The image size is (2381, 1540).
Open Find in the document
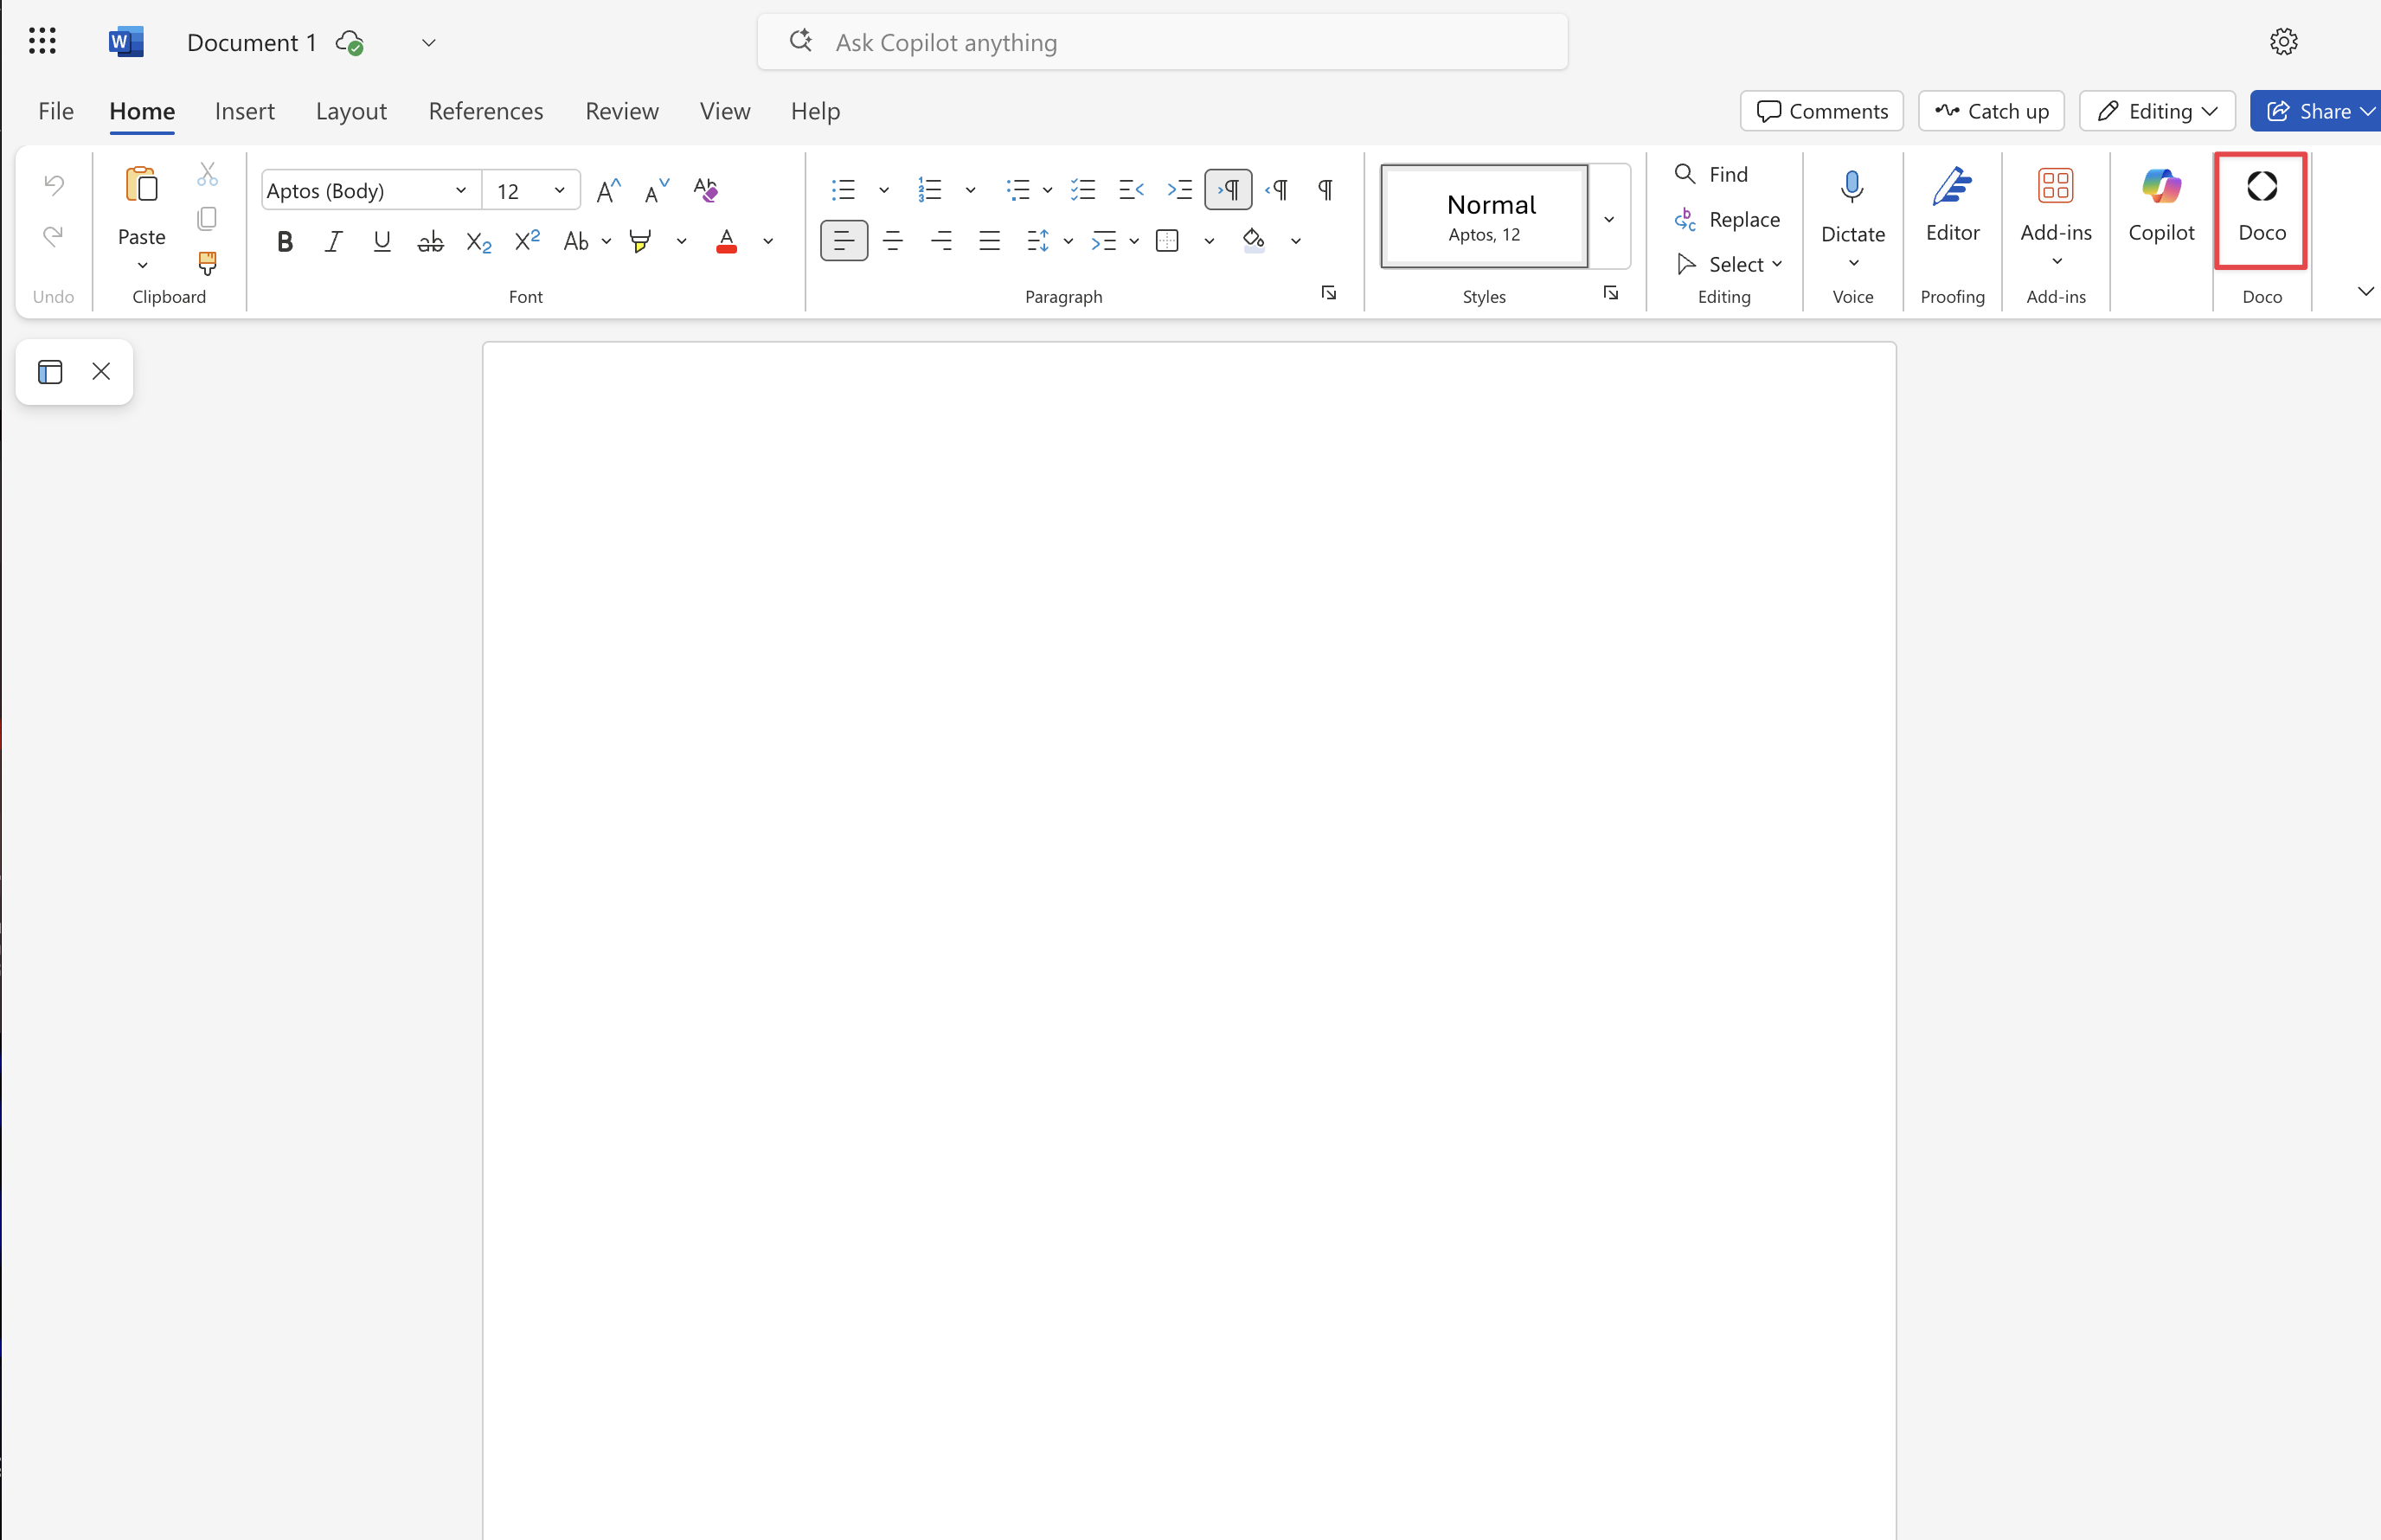pos(1714,173)
